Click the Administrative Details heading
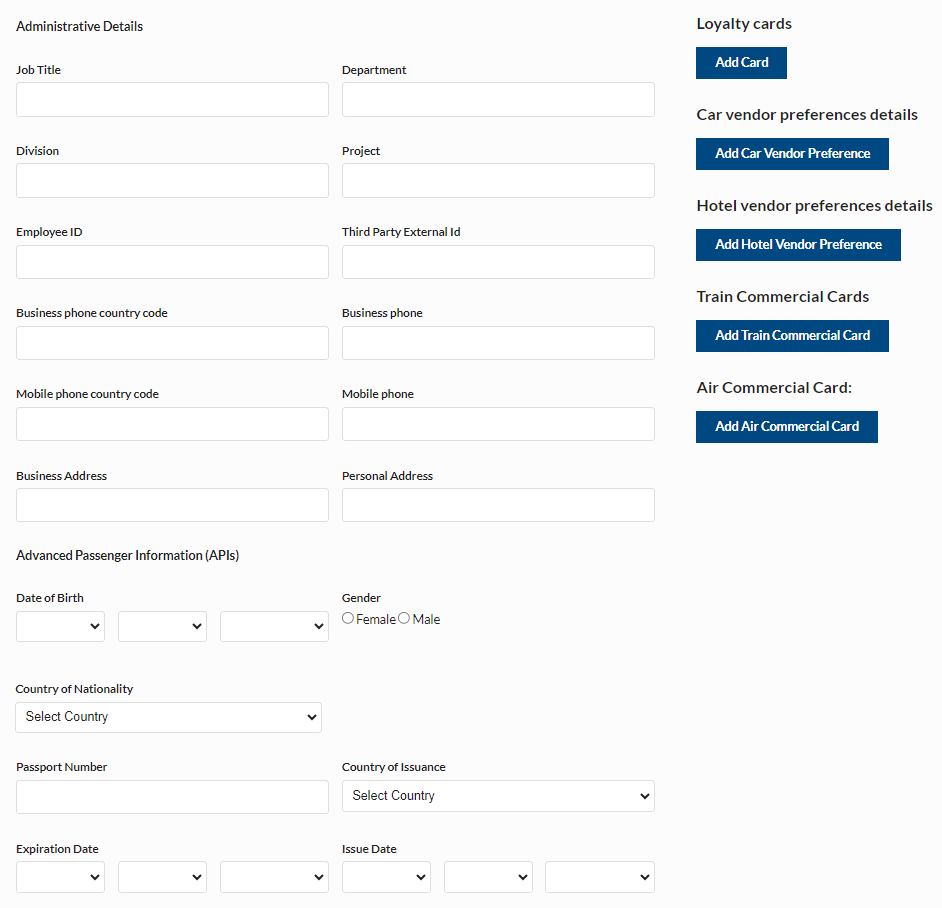The height and width of the screenshot is (908, 942). (79, 26)
